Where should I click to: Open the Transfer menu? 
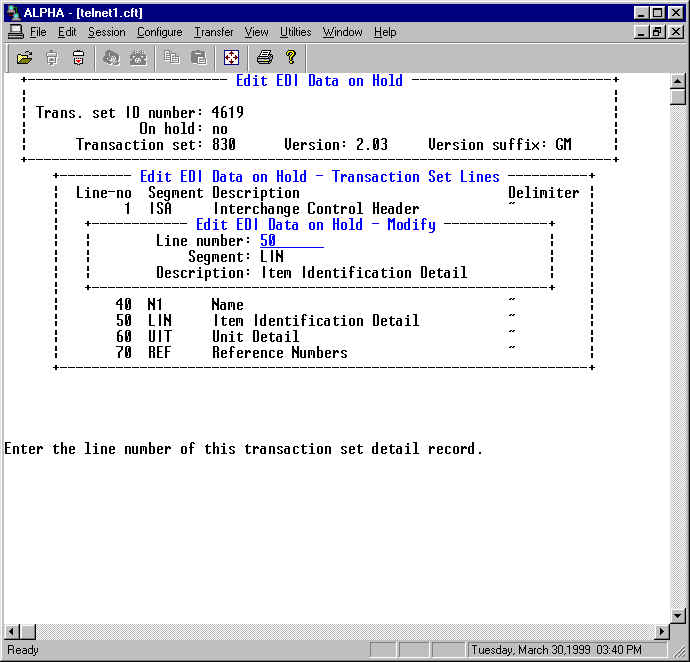pos(213,32)
